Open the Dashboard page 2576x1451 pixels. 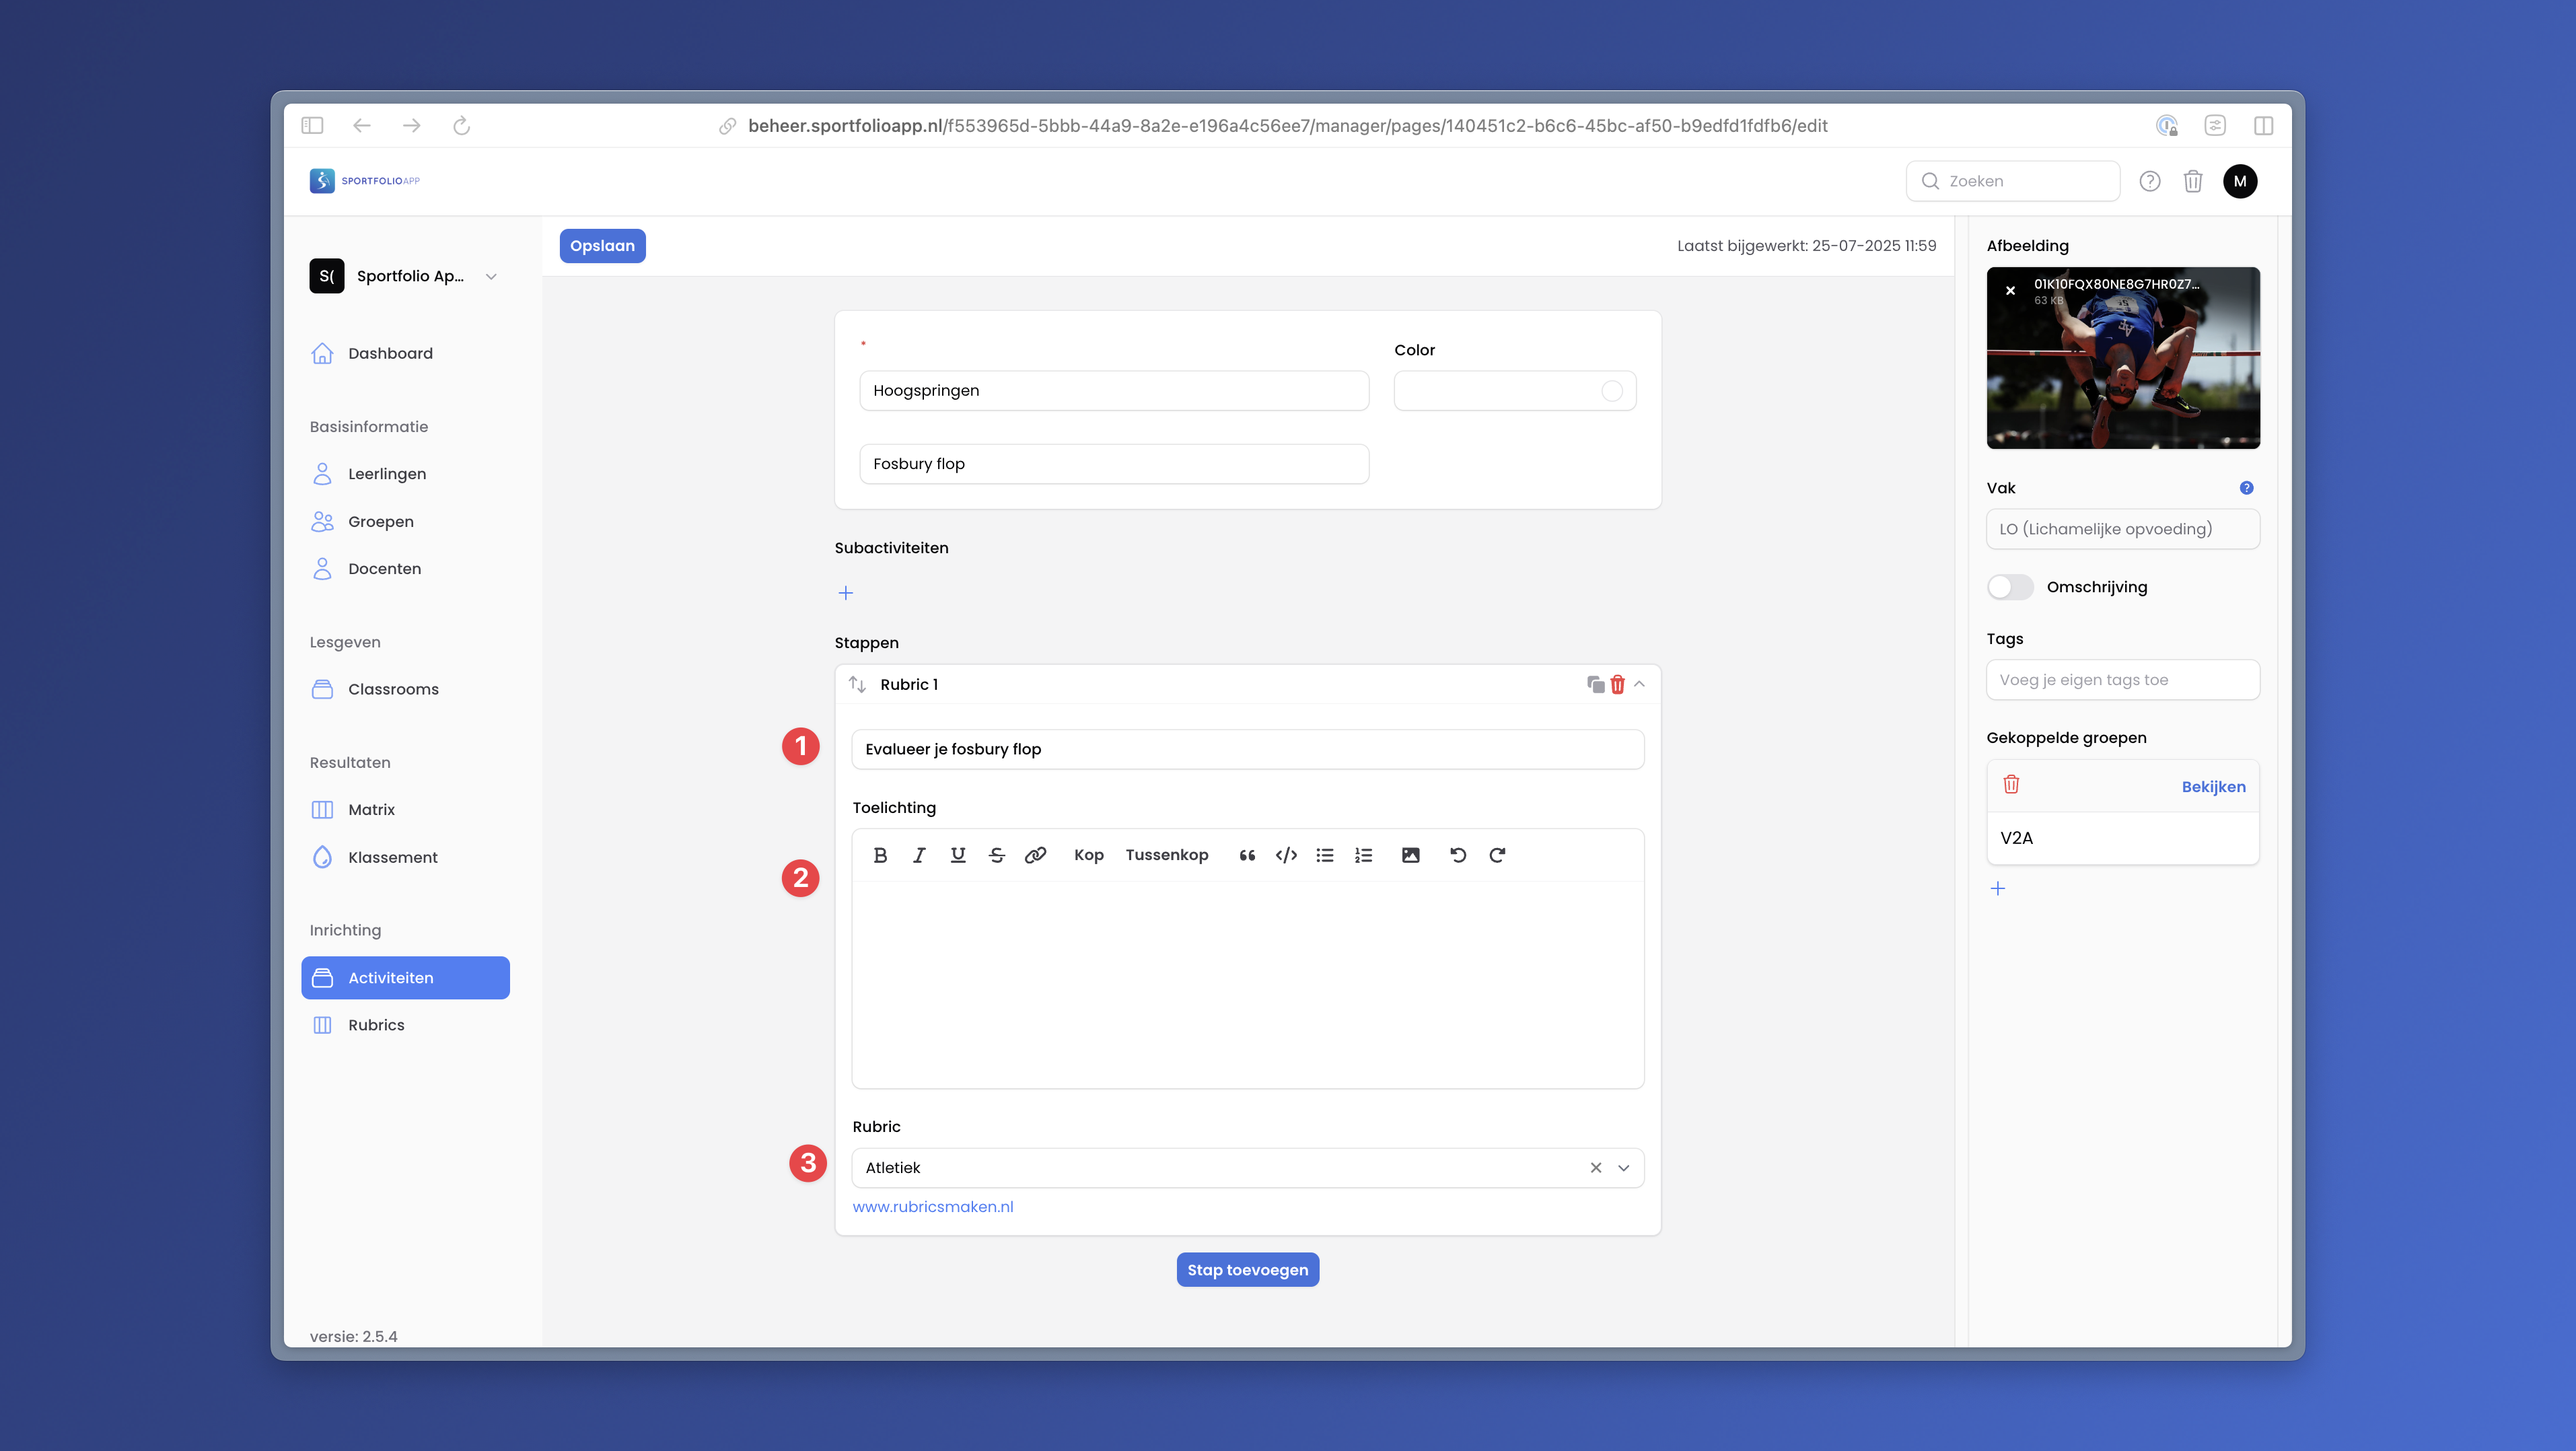(390, 353)
